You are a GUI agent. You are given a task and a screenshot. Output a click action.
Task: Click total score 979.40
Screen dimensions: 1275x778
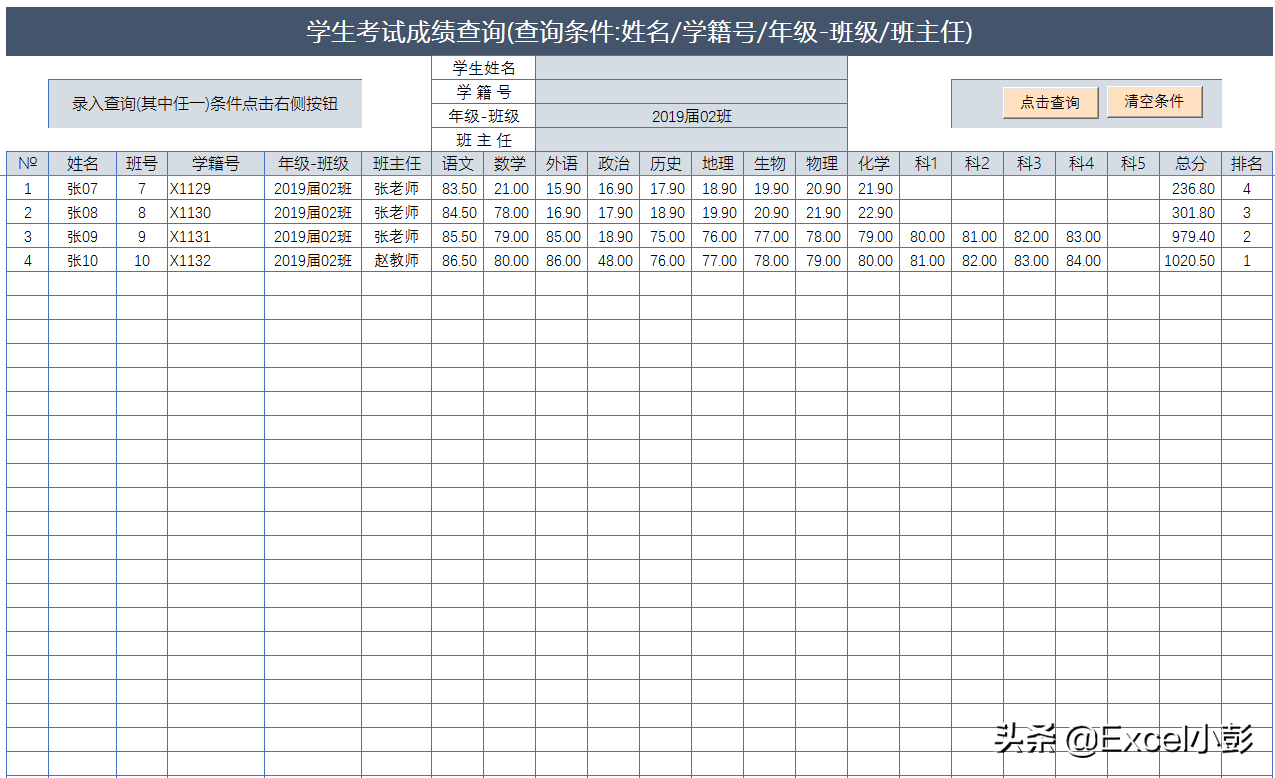tap(1191, 237)
